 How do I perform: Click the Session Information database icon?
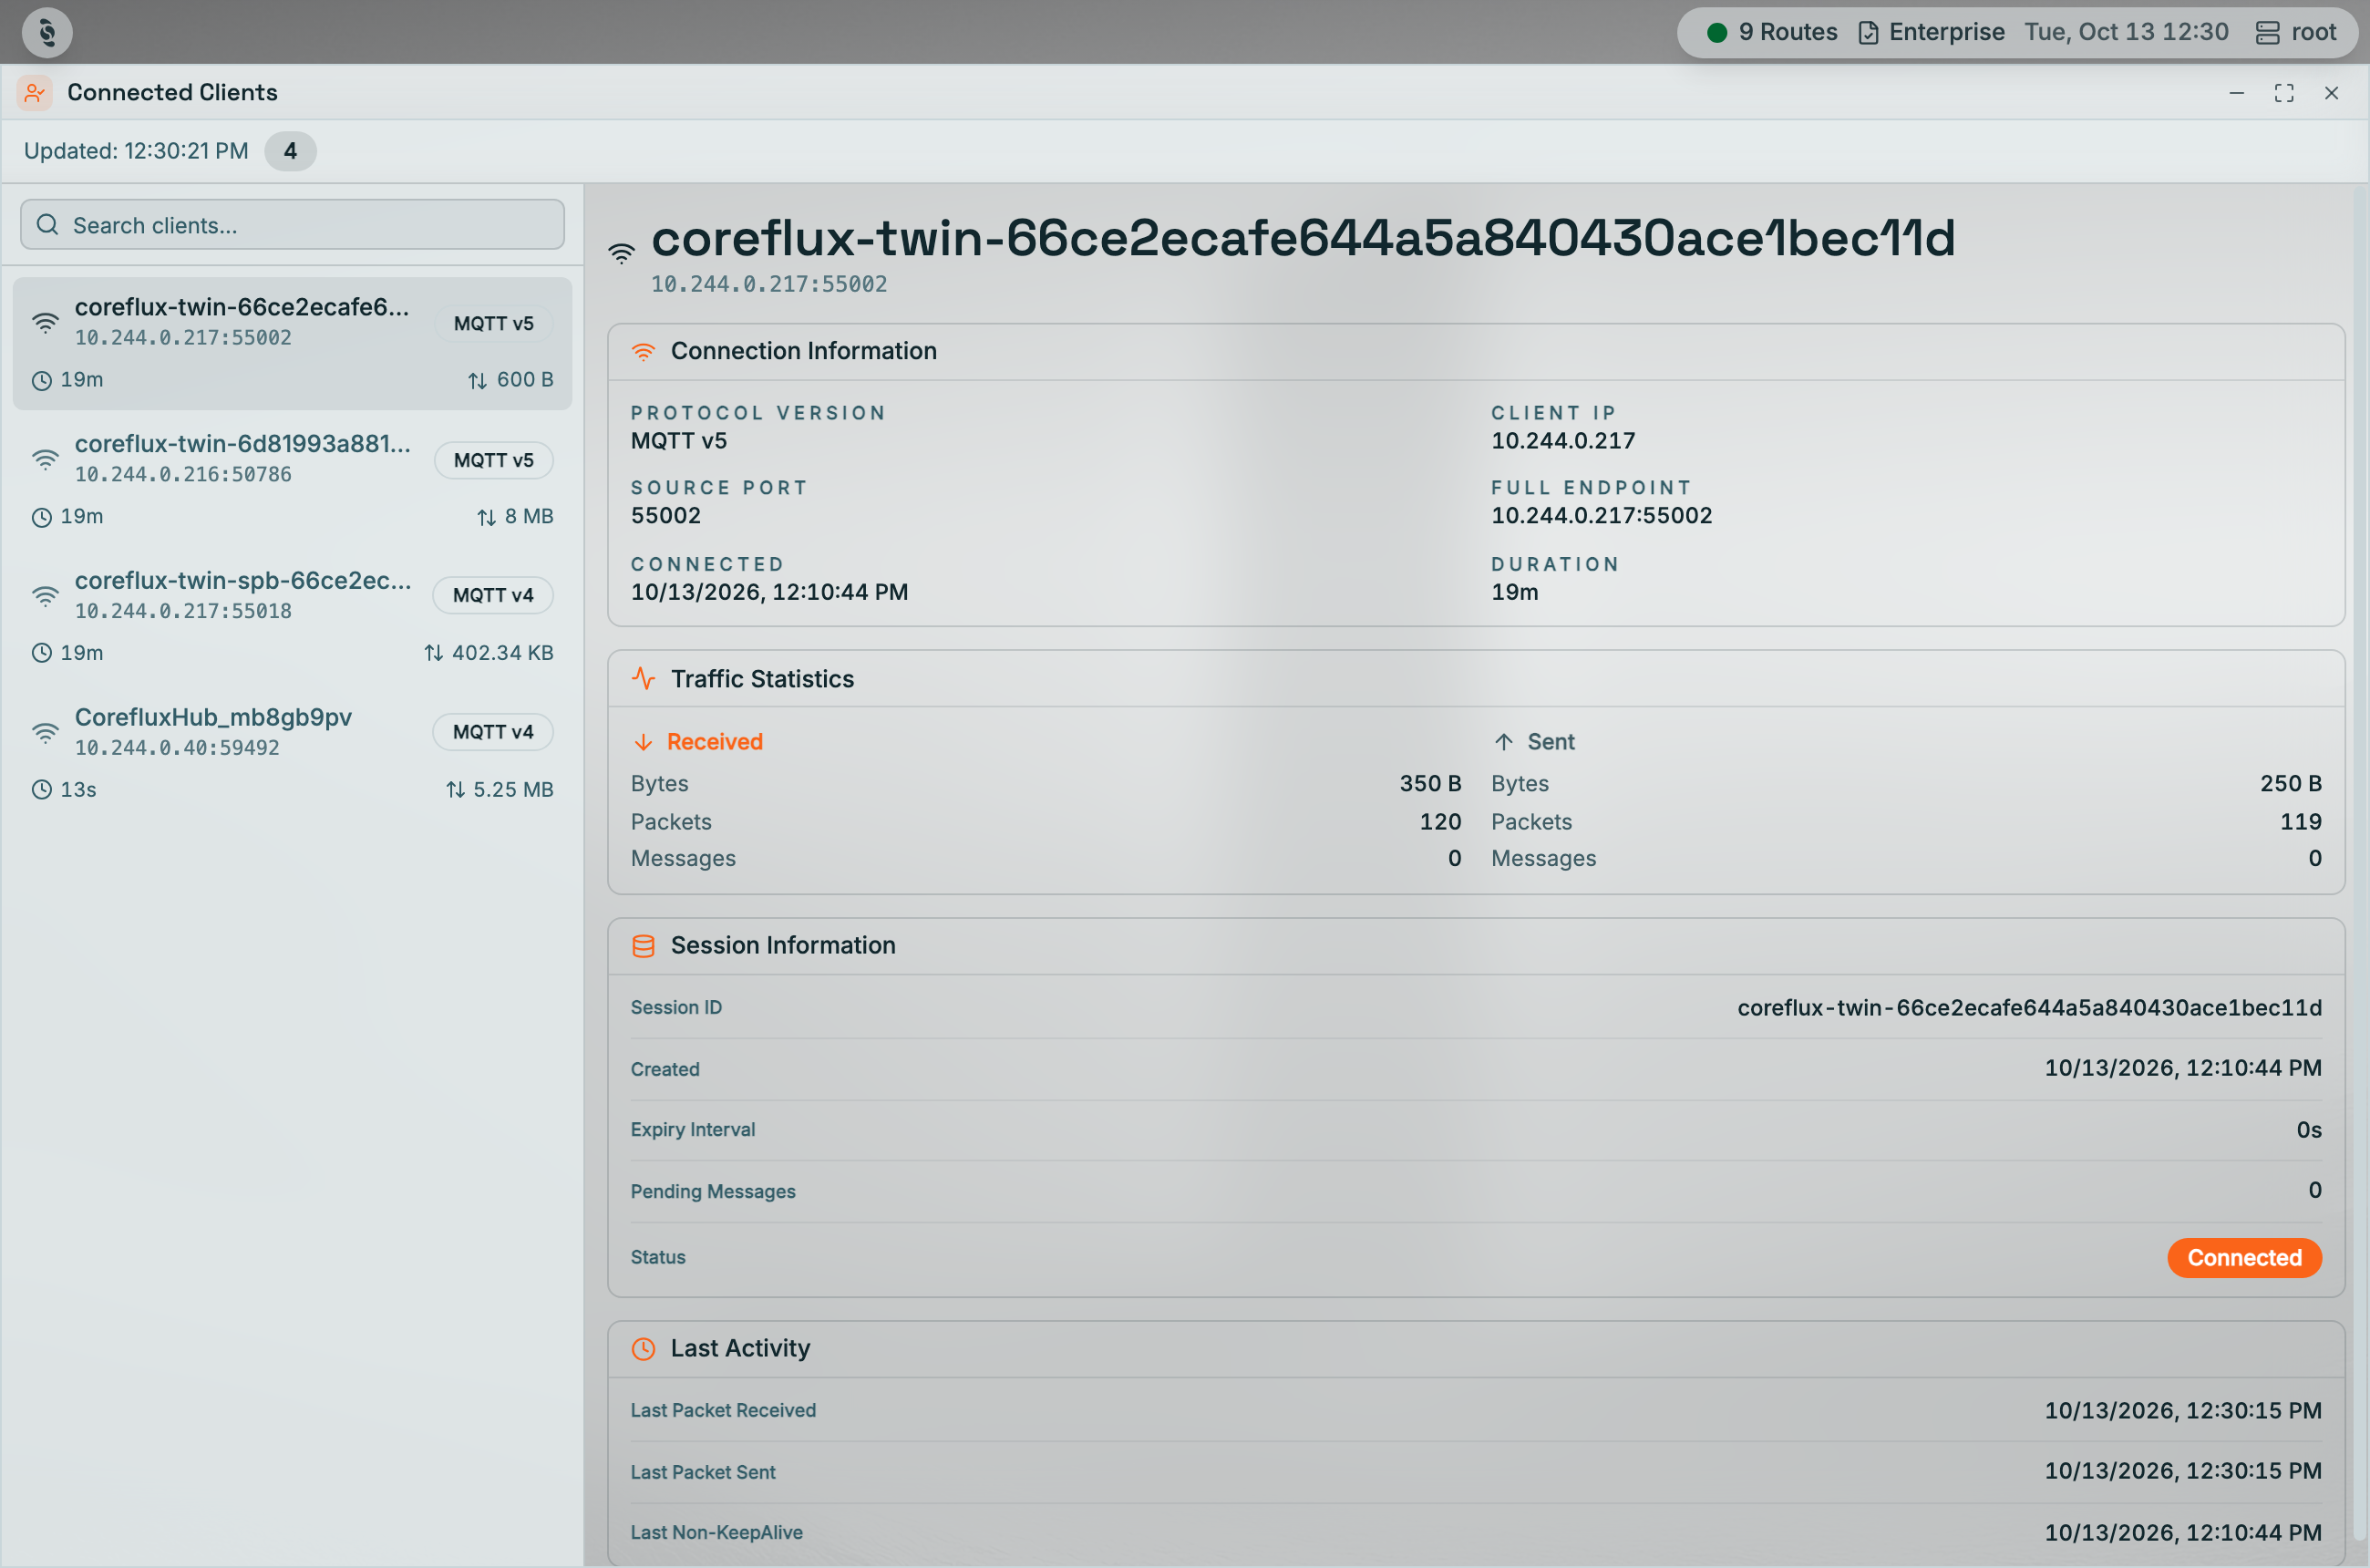[x=643, y=946]
